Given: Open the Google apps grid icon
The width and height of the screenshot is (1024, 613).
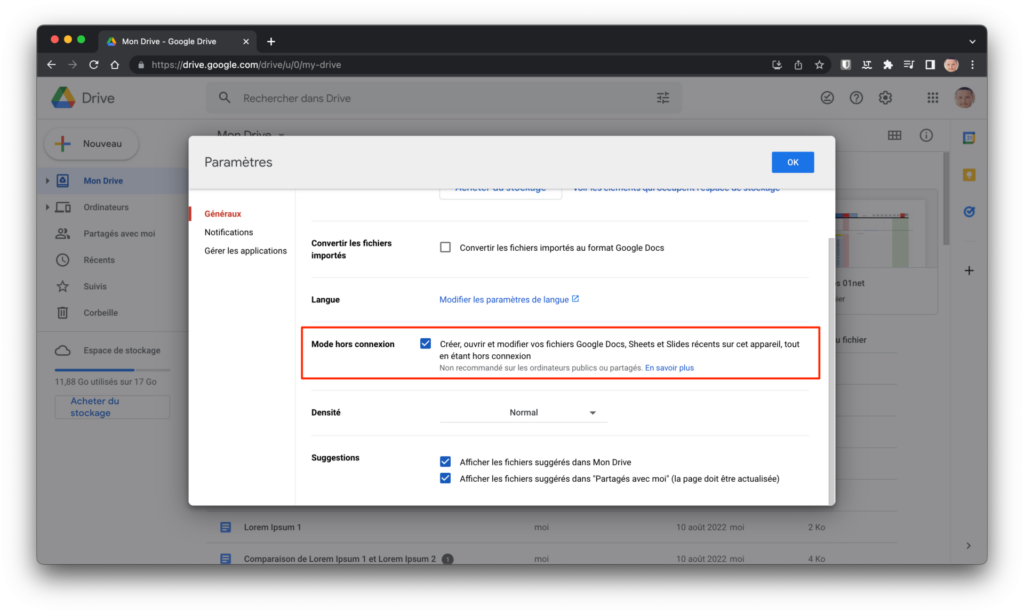Looking at the screenshot, I should tap(932, 98).
